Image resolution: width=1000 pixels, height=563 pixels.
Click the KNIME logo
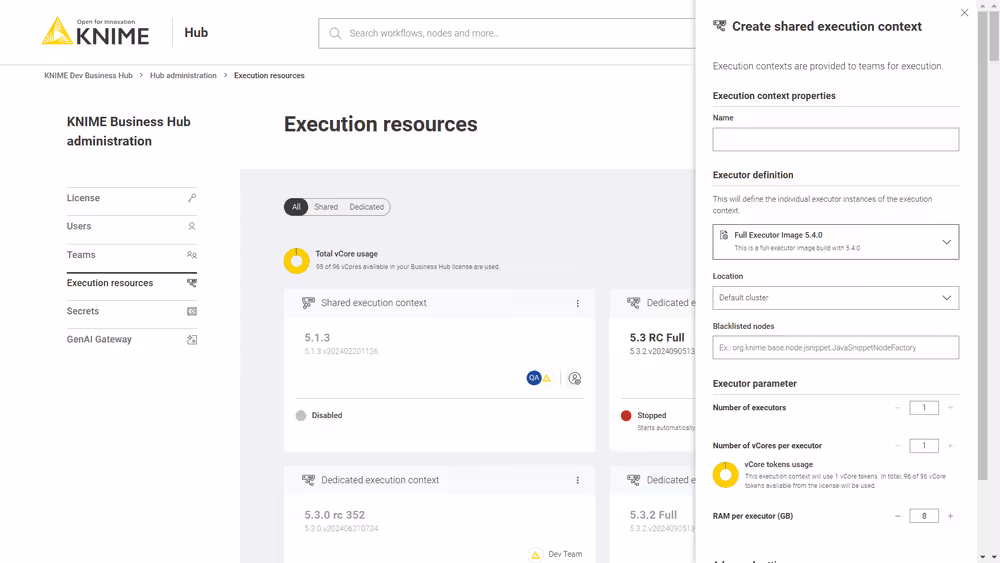(x=95, y=32)
